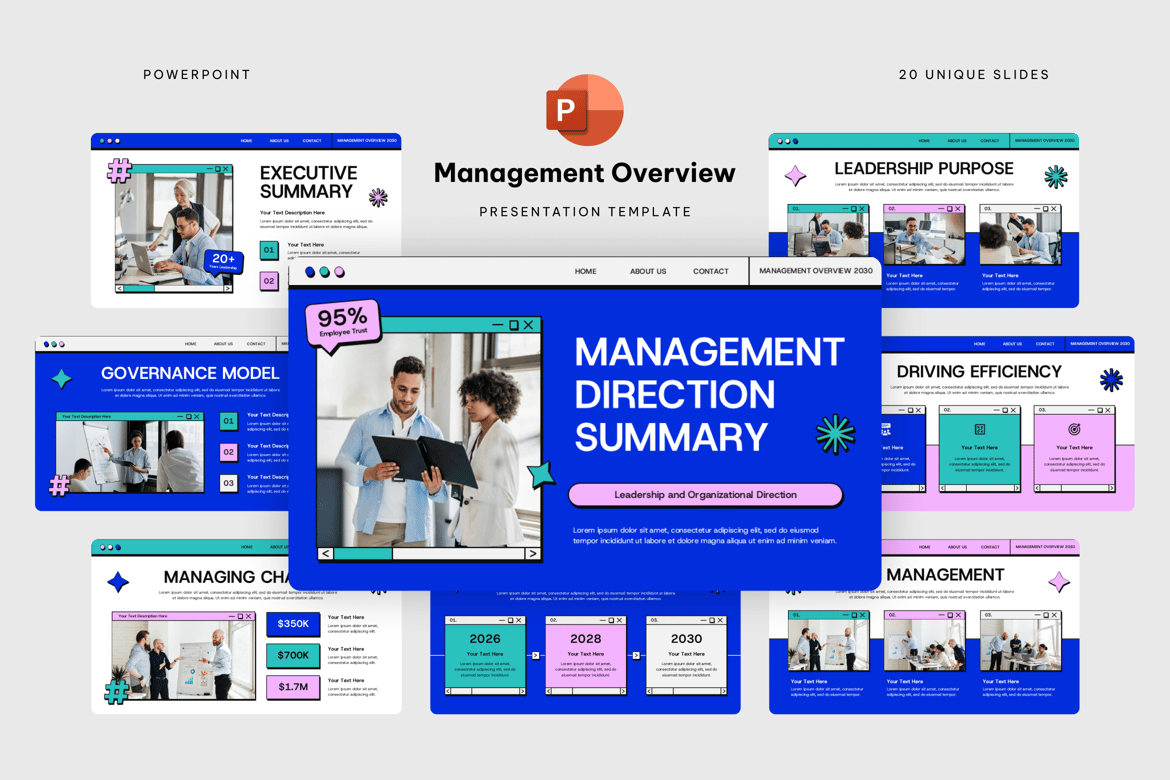Click Executive Summary laptop photo
This screenshot has height=780, width=1170.
point(174,228)
